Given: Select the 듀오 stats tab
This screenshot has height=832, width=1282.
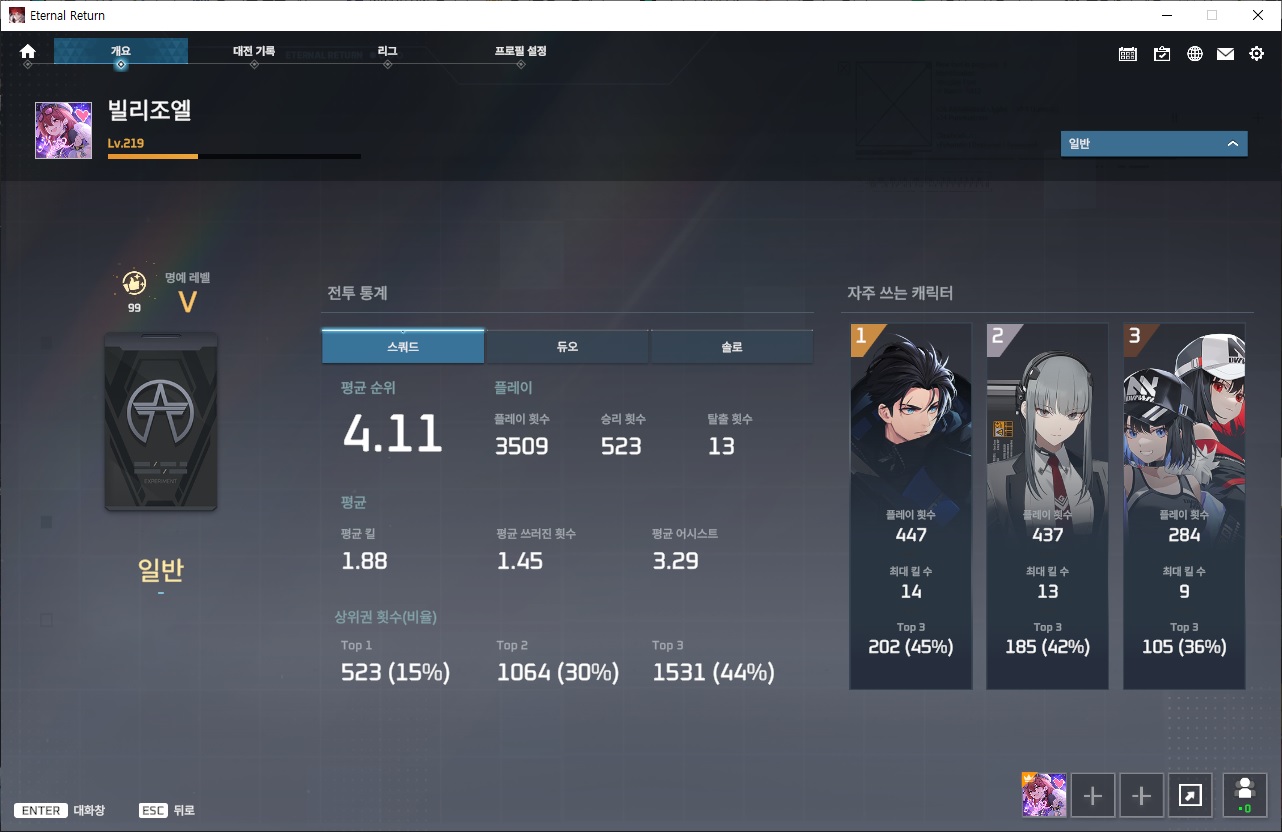Looking at the screenshot, I should click(567, 347).
